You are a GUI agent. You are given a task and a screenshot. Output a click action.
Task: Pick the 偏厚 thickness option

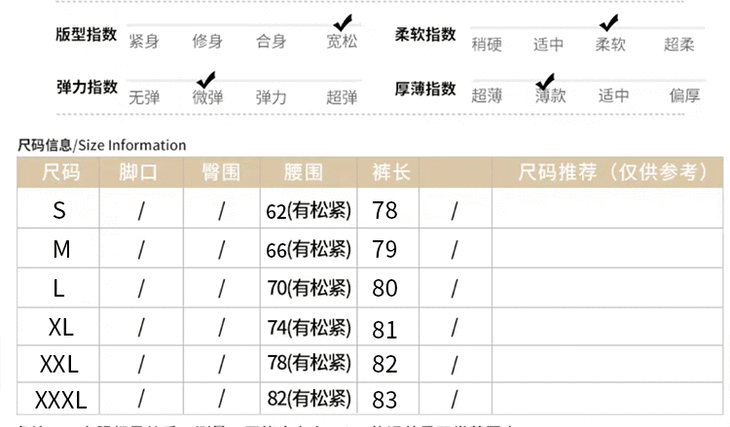click(x=685, y=96)
